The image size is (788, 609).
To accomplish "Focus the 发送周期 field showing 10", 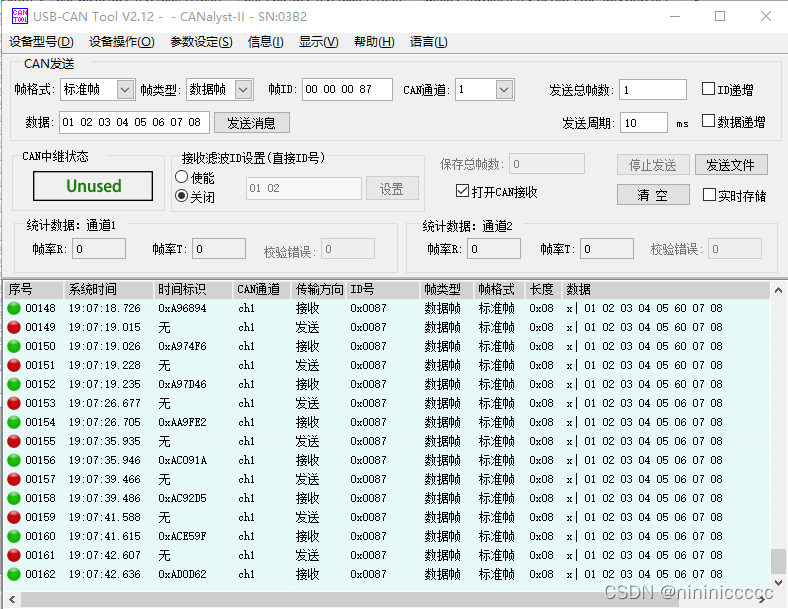I will 644,123.
